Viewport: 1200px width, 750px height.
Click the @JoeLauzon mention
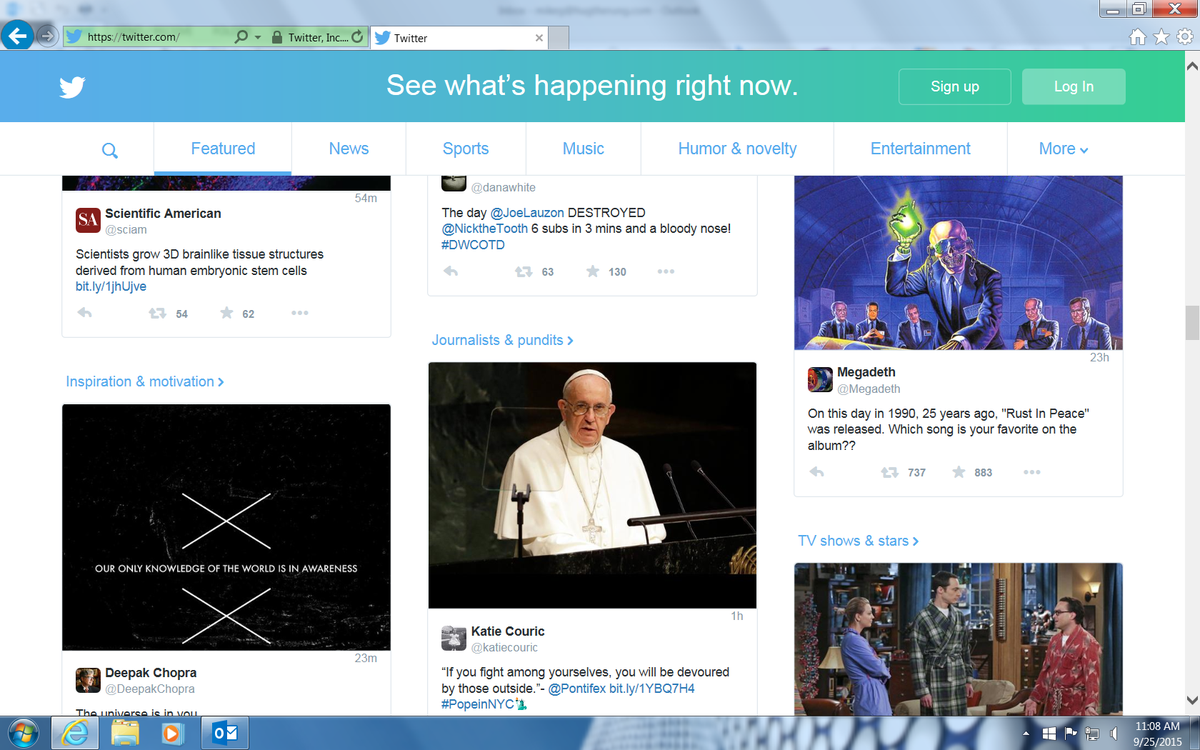[527, 213]
